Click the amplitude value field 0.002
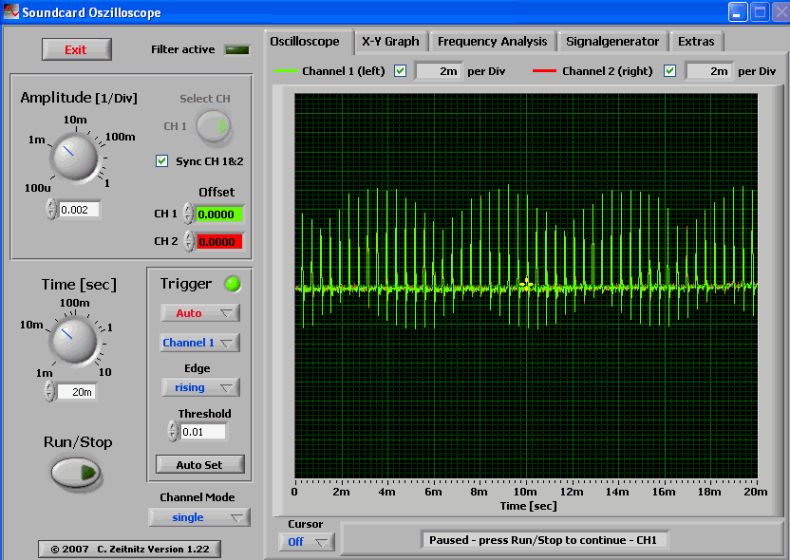 coord(79,210)
